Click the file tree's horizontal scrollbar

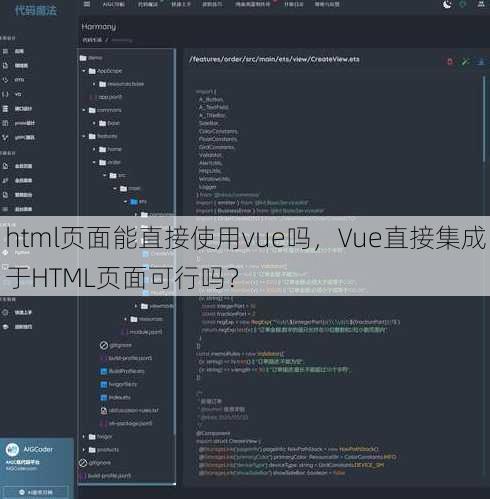(127, 484)
